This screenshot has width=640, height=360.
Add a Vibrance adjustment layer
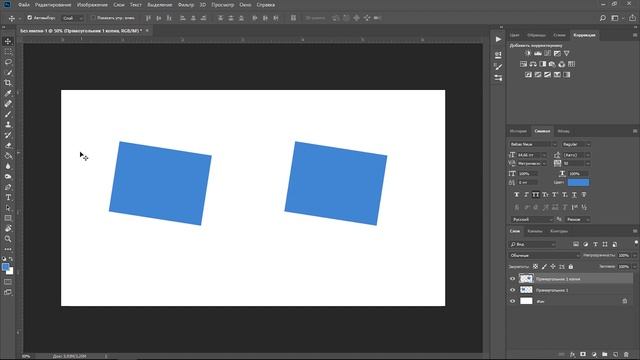coord(567,53)
